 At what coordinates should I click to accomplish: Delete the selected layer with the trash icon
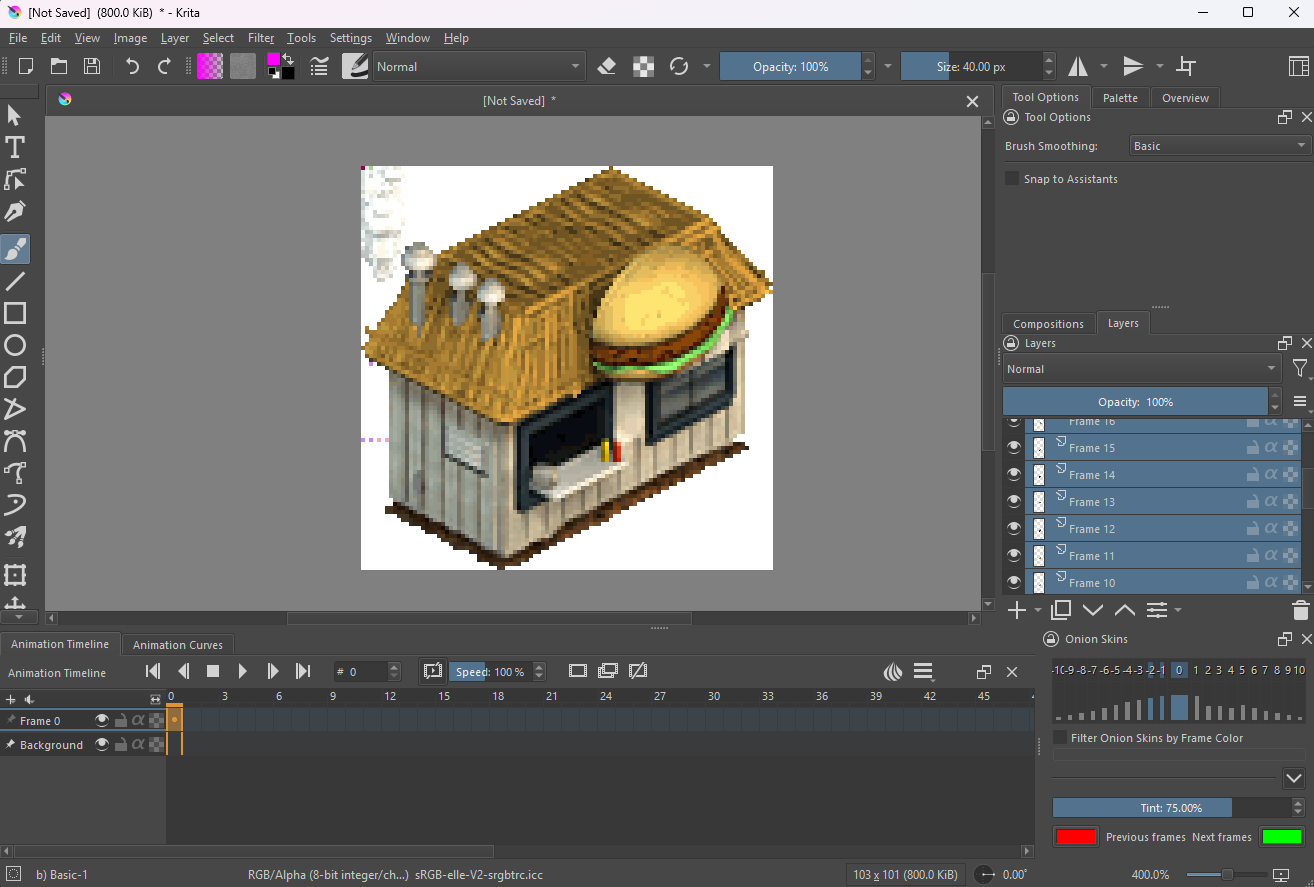pyautogui.click(x=1300, y=610)
